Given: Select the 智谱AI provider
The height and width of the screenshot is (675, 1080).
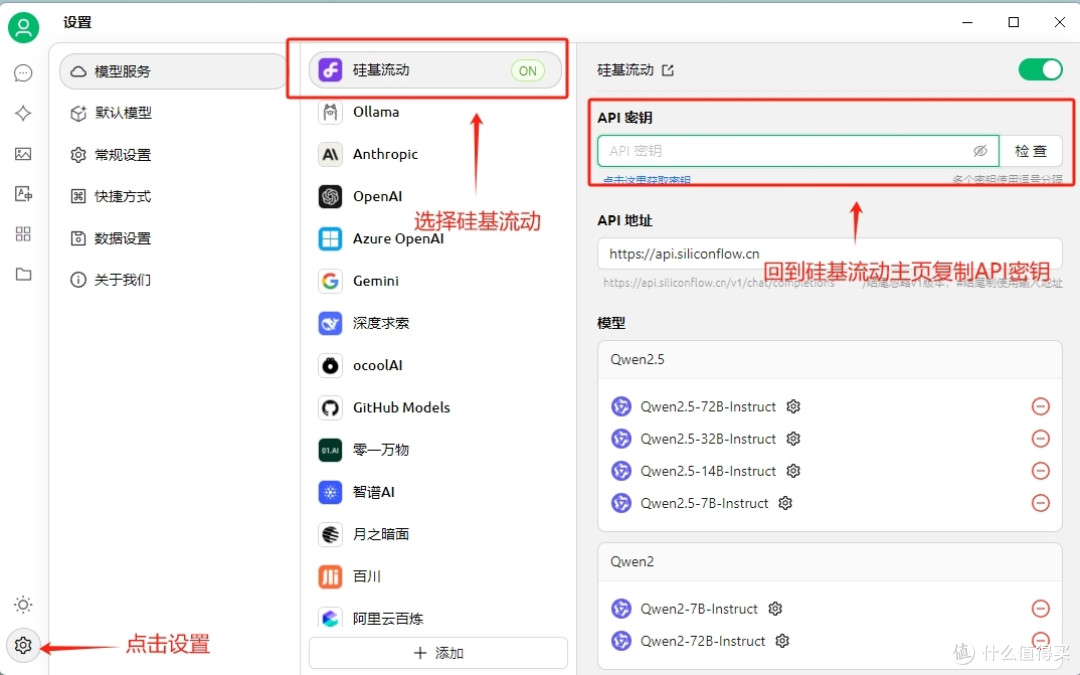Looking at the screenshot, I should 435,492.
